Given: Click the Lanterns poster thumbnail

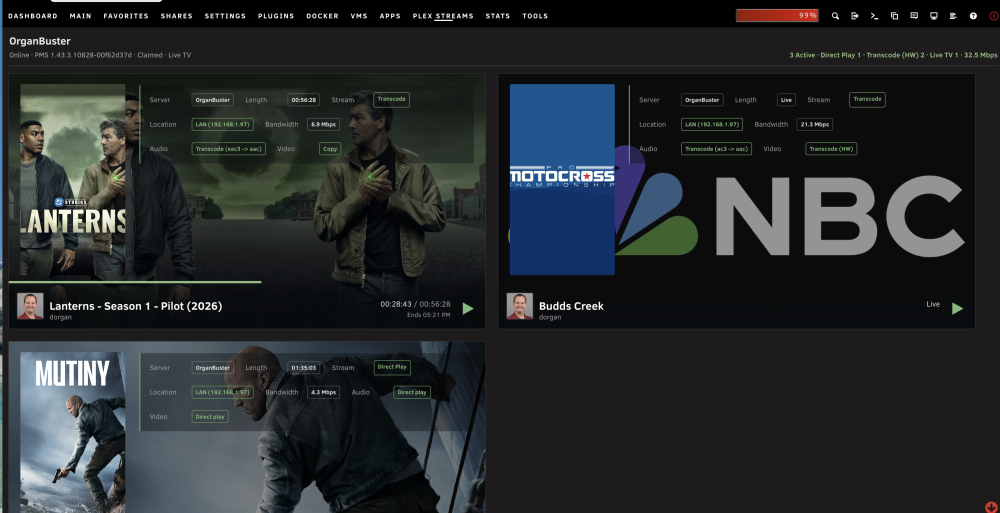Looking at the screenshot, I should pyautogui.click(x=73, y=180).
